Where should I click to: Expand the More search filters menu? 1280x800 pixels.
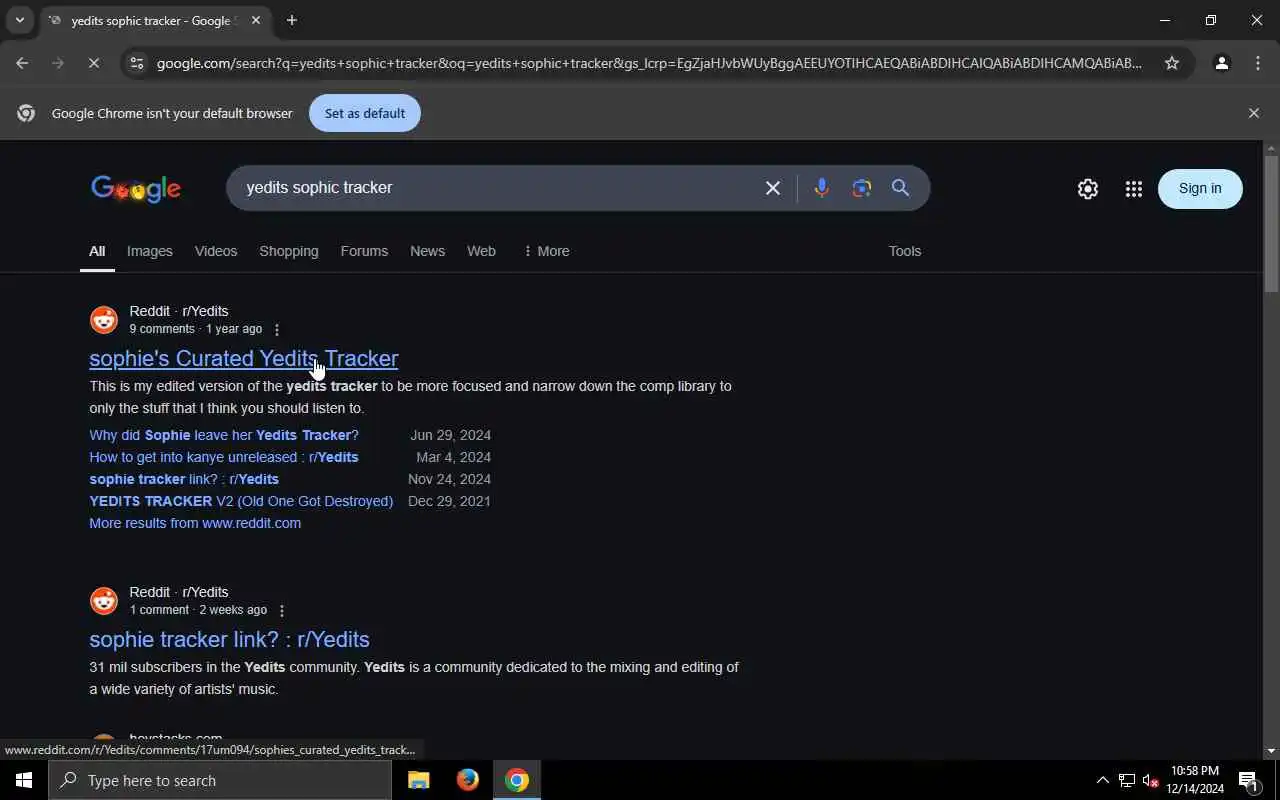tap(546, 251)
